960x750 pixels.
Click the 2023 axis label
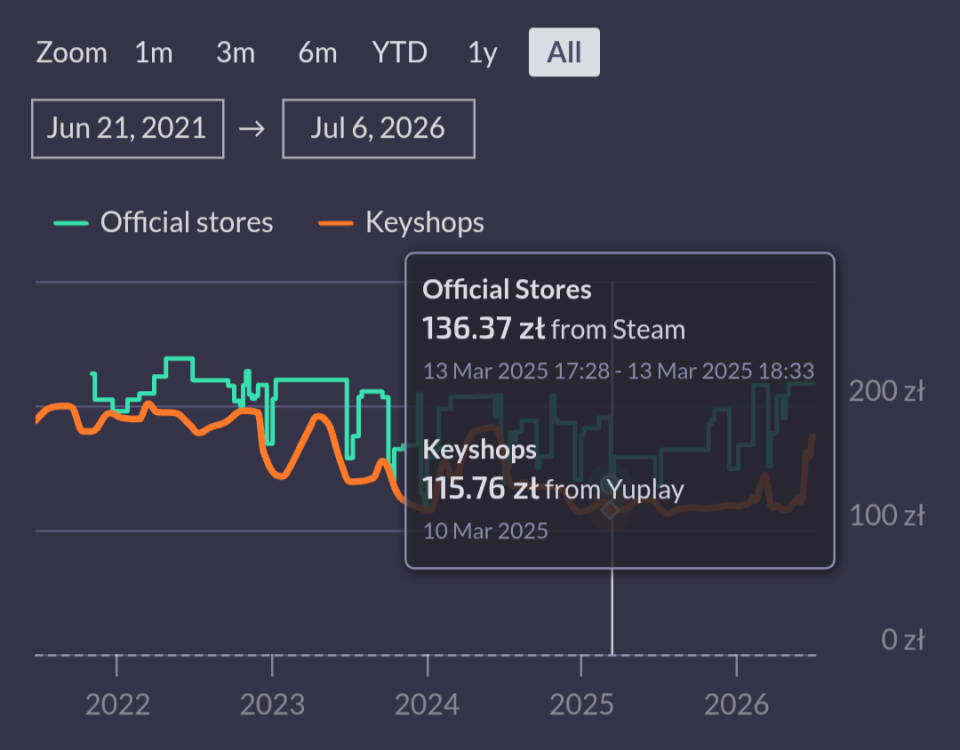[x=272, y=705]
